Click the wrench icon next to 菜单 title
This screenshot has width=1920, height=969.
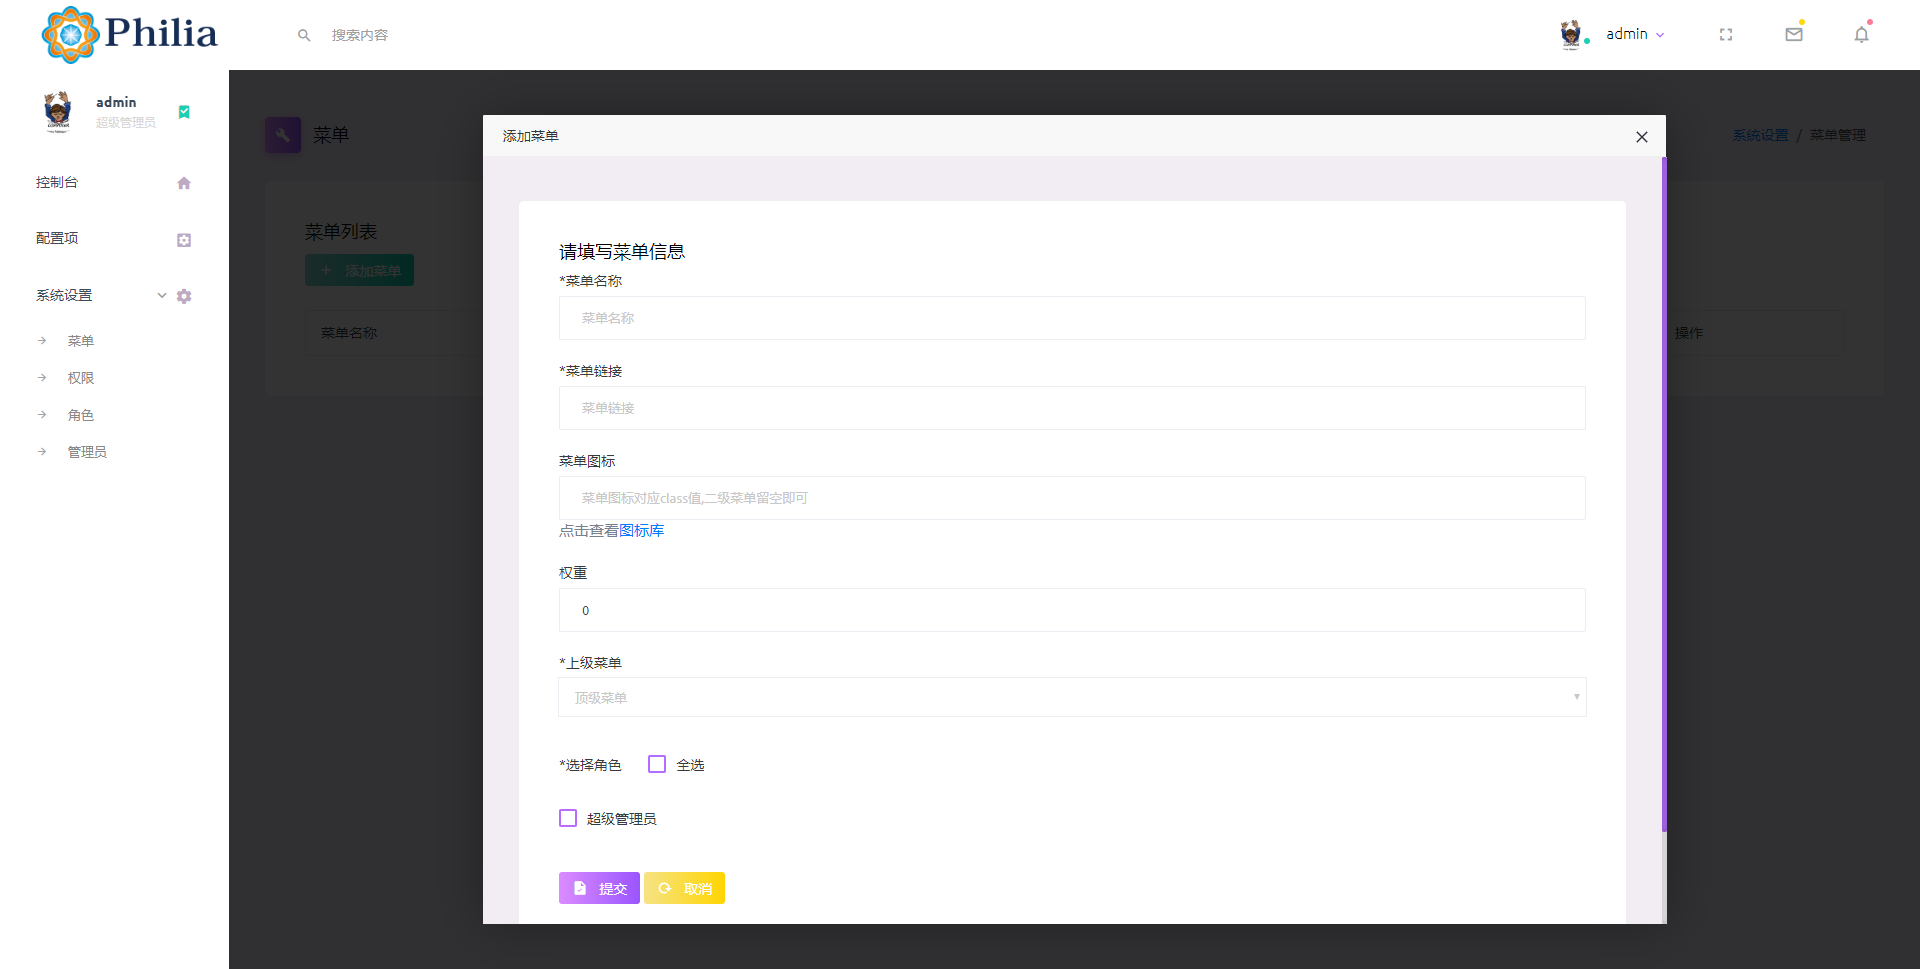[x=283, y=135]
